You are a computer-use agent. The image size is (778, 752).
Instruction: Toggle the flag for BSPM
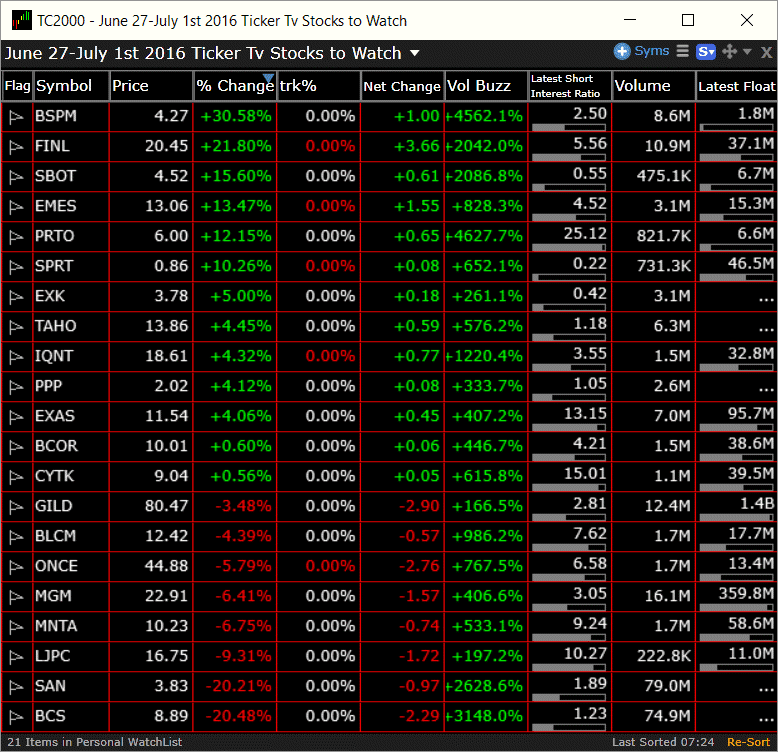(x=16, y=117)
